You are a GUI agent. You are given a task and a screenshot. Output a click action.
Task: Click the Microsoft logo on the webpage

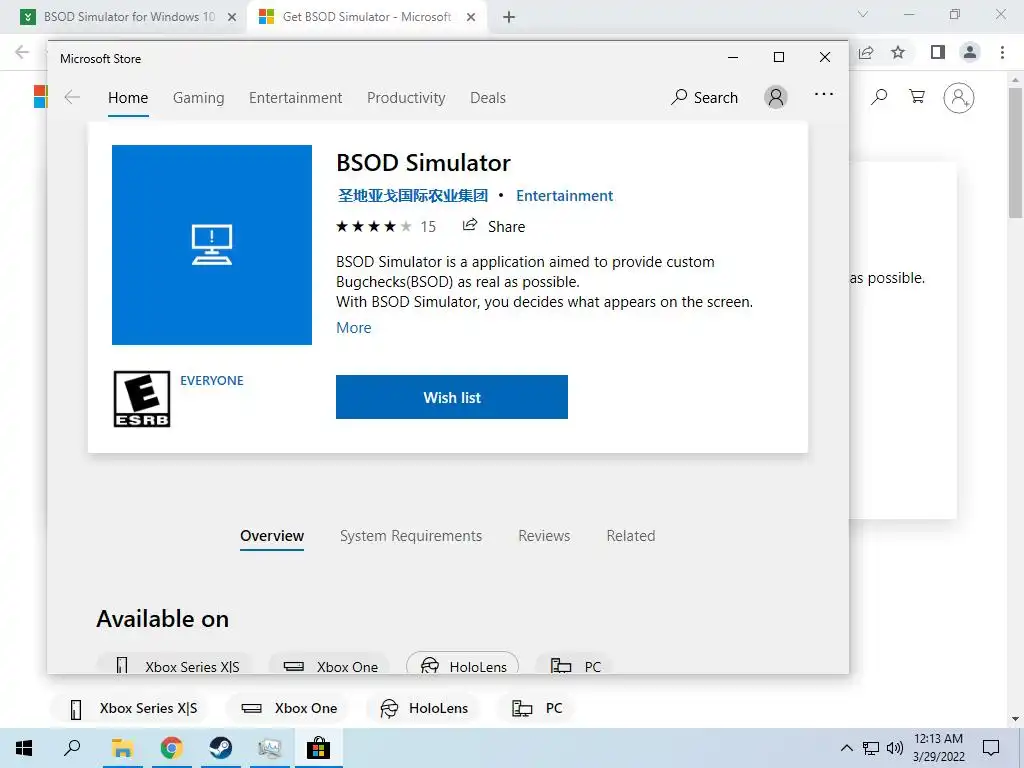[40, 97]
